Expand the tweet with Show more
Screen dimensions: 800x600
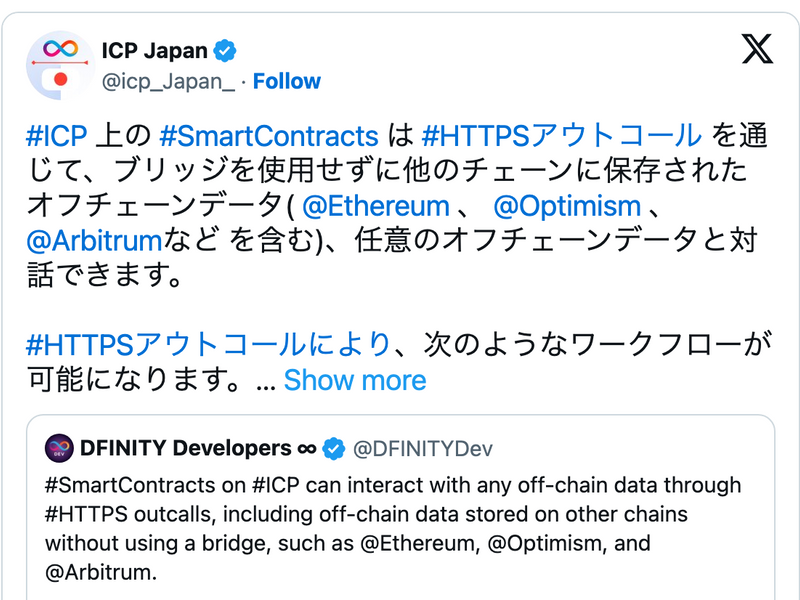pyautogui.click(x=355, y=380)
